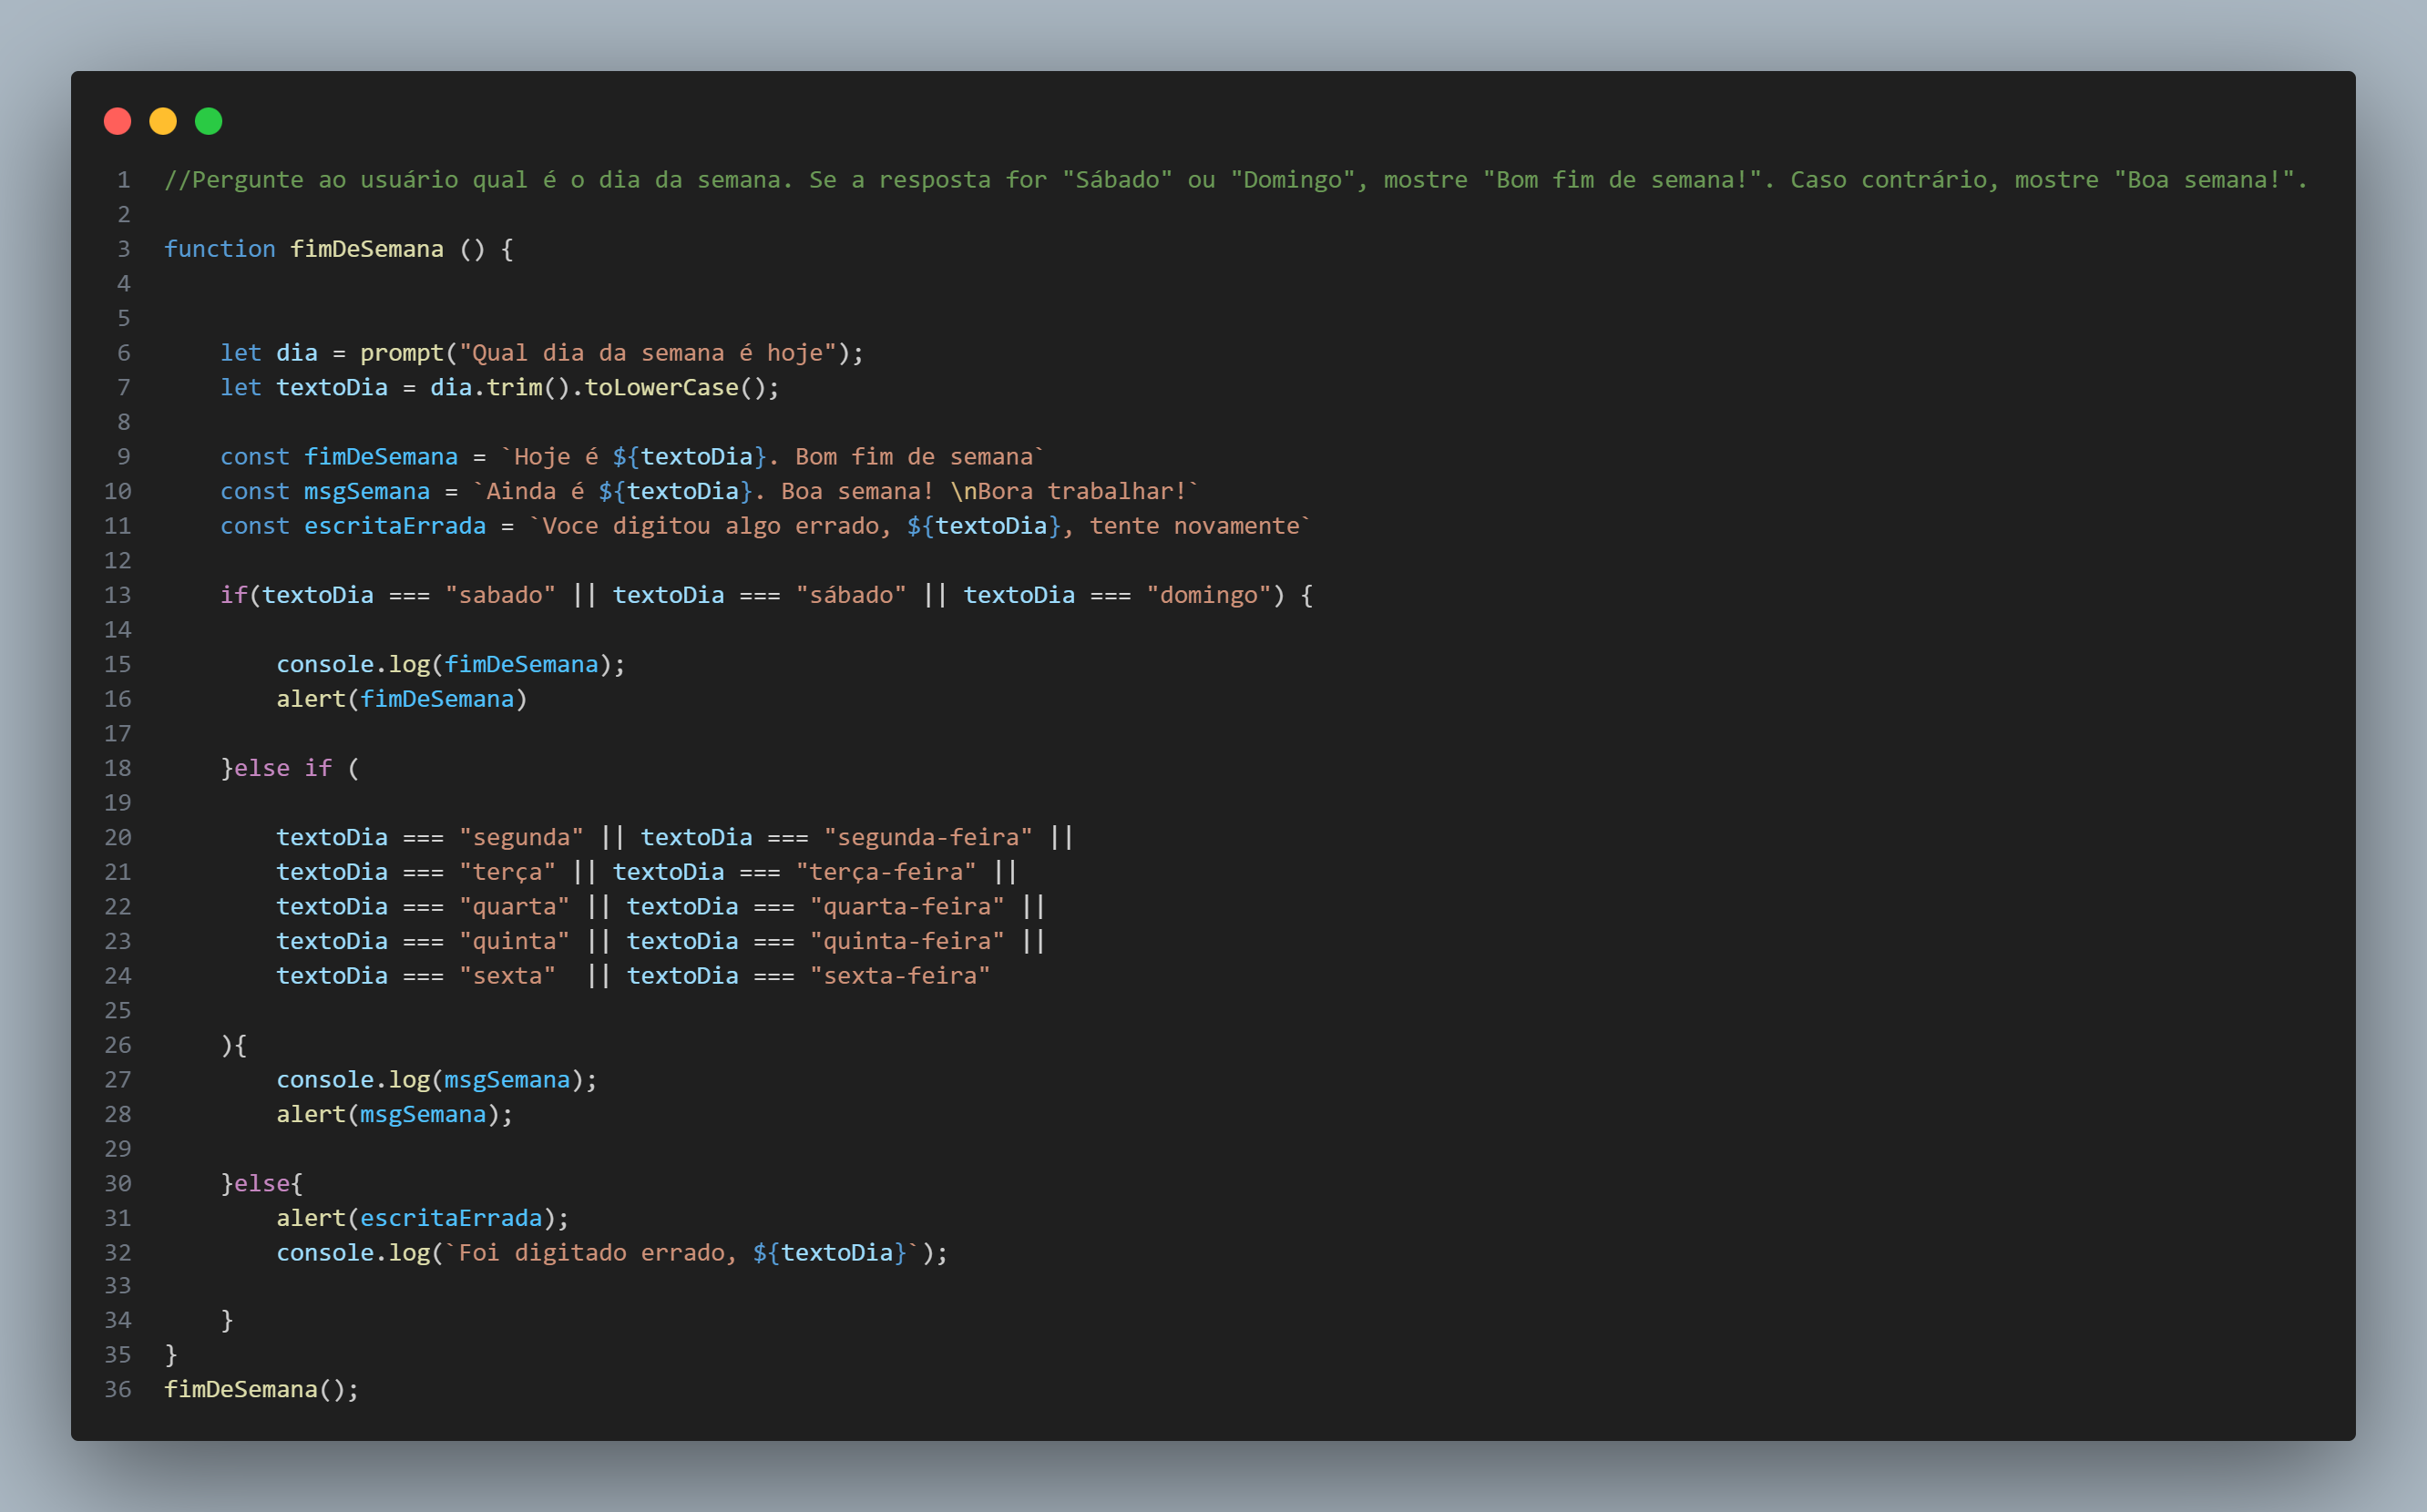Click line number 1 in gutter
The width and height of the screenshot is (2427, 1512).
point(123,180)
